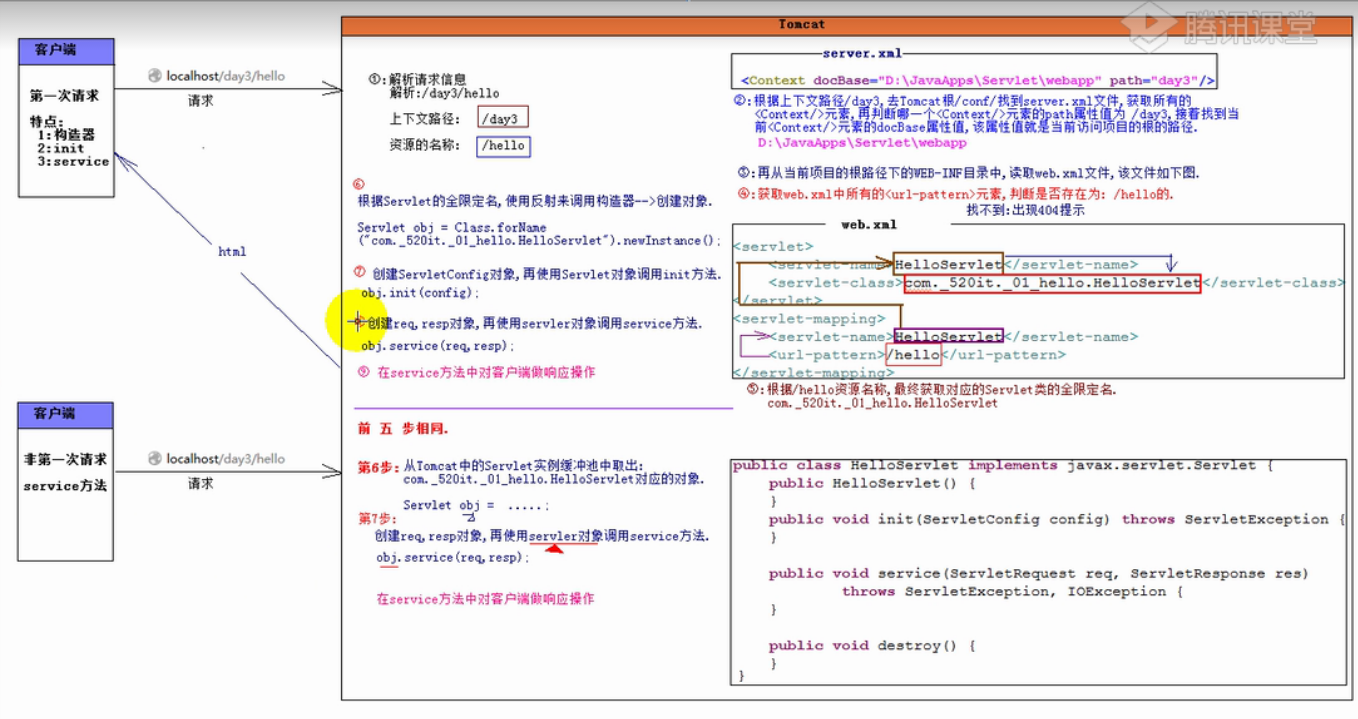Click the "1:构造器" line
This screenshot has width=1358, height=719.
tap(66, 134)
